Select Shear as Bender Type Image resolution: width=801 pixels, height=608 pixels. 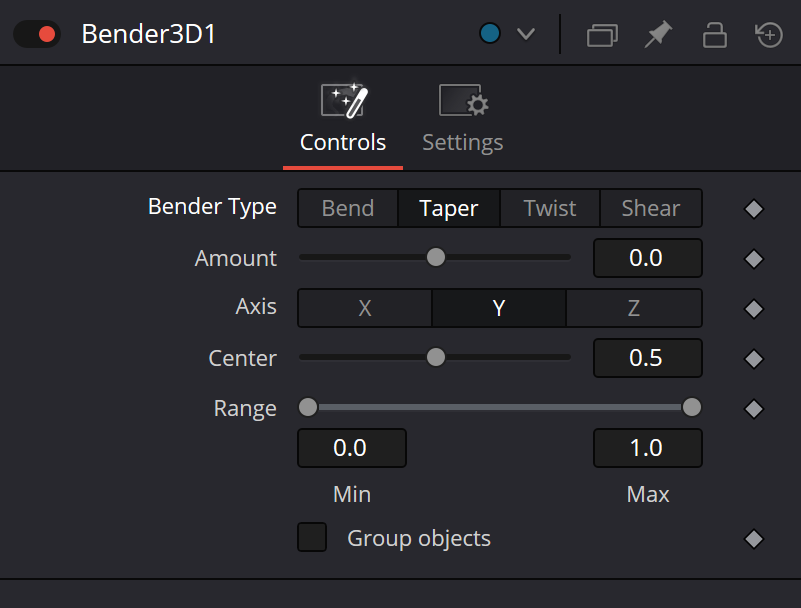[651, 208]
